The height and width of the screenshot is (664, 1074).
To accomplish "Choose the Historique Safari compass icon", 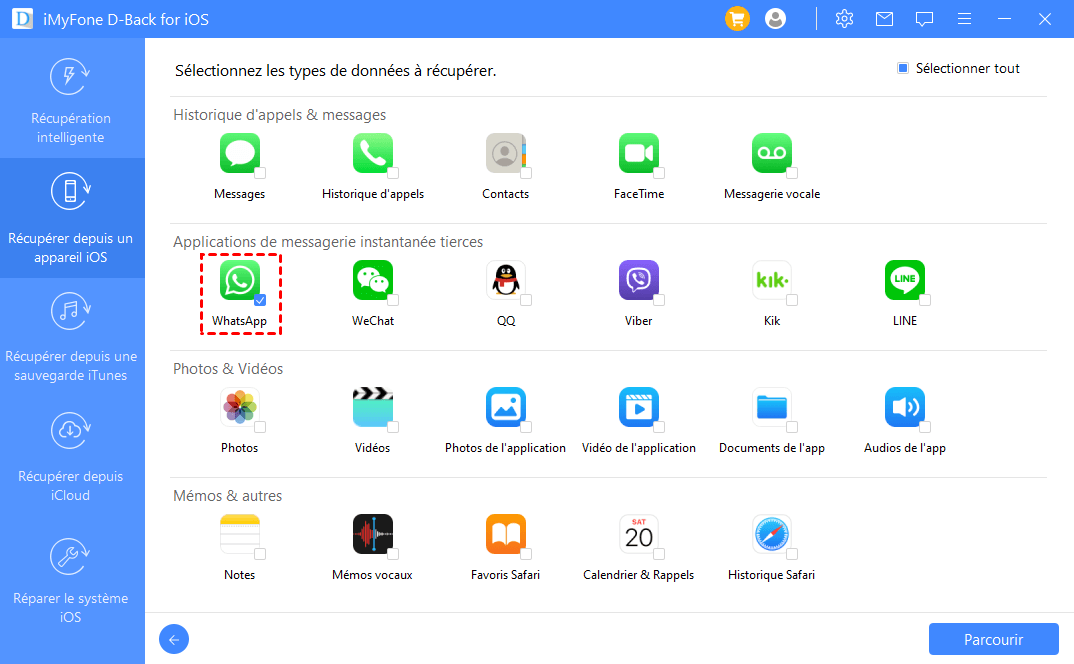I will point(771,535).
